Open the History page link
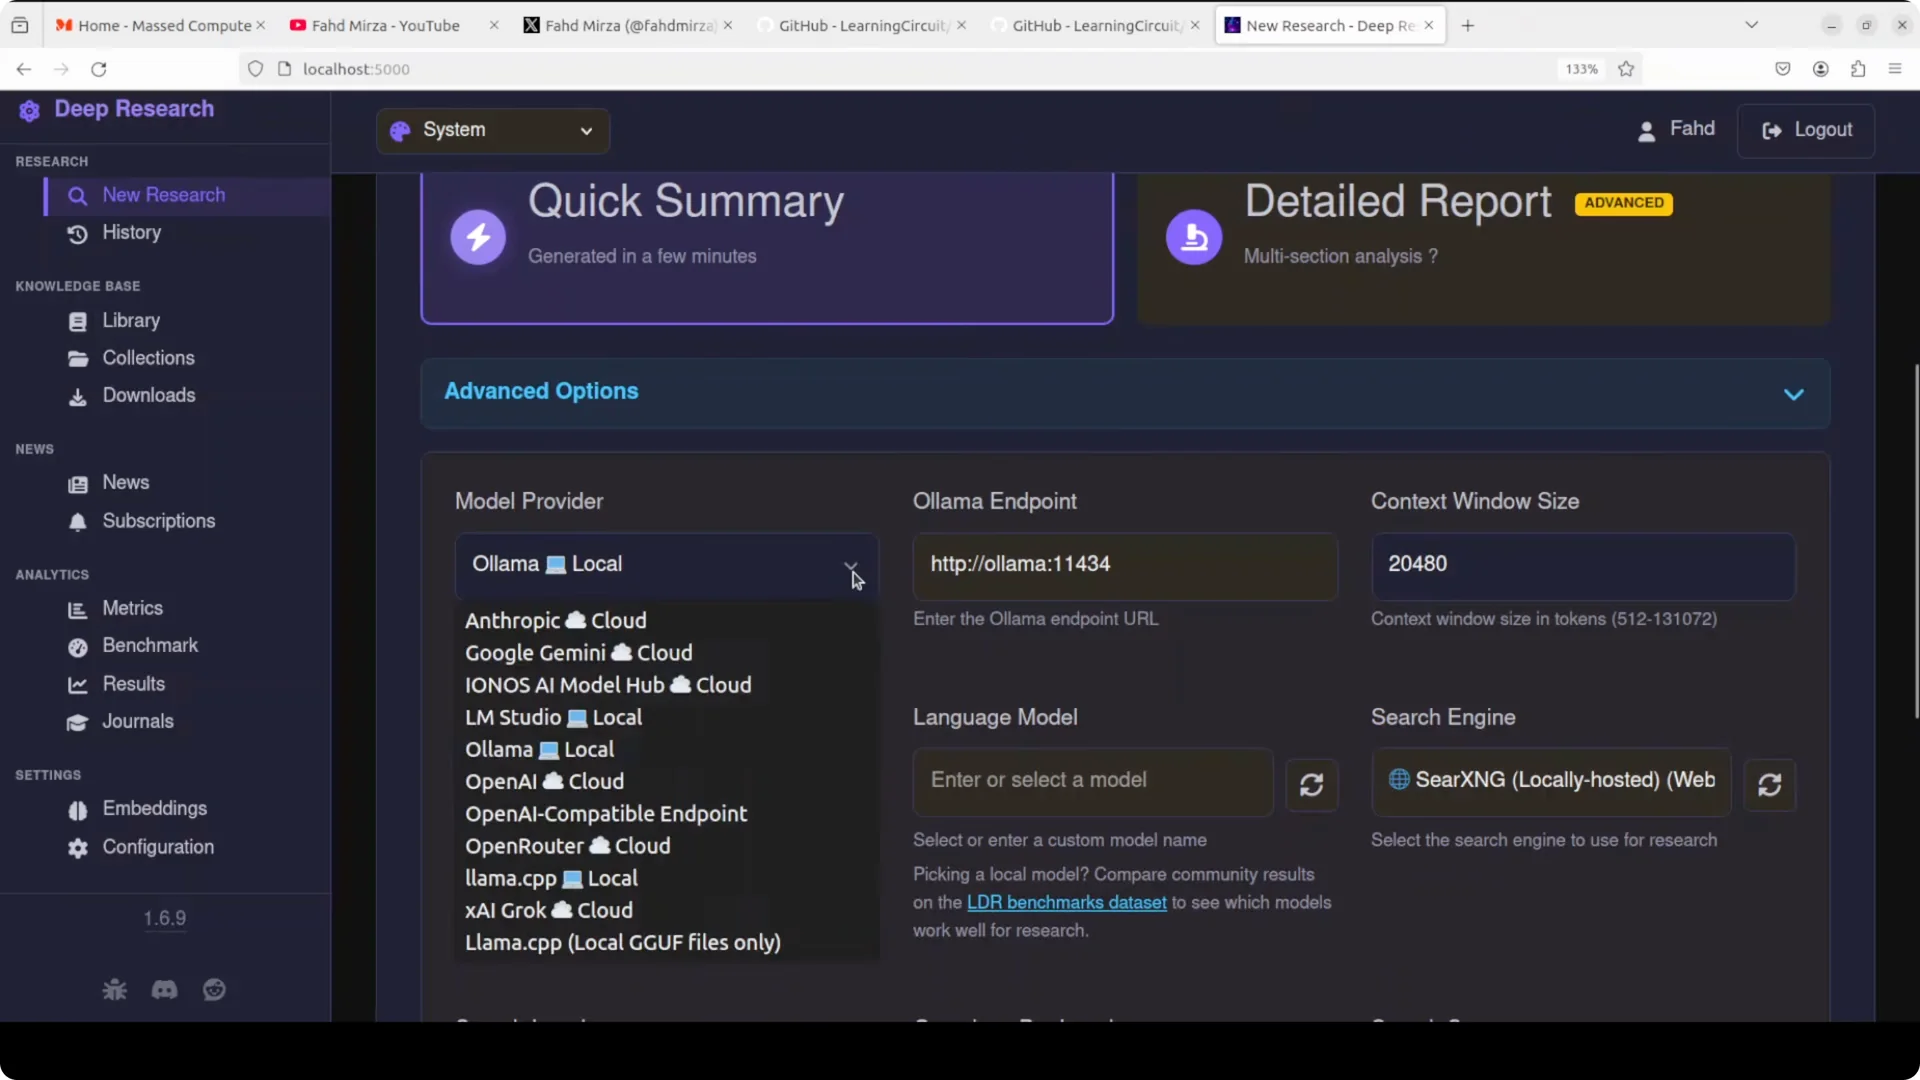This screenshot has height=1080, width=1920. click(x=131, y=233)
